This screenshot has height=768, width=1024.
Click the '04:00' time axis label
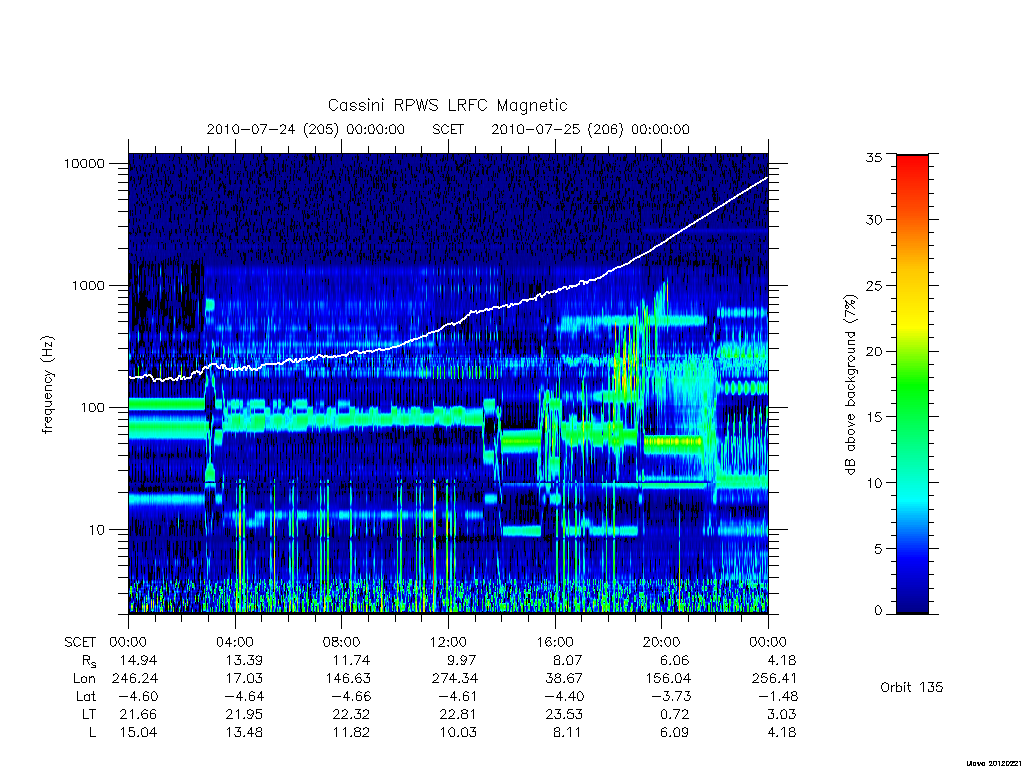point(235,642)
